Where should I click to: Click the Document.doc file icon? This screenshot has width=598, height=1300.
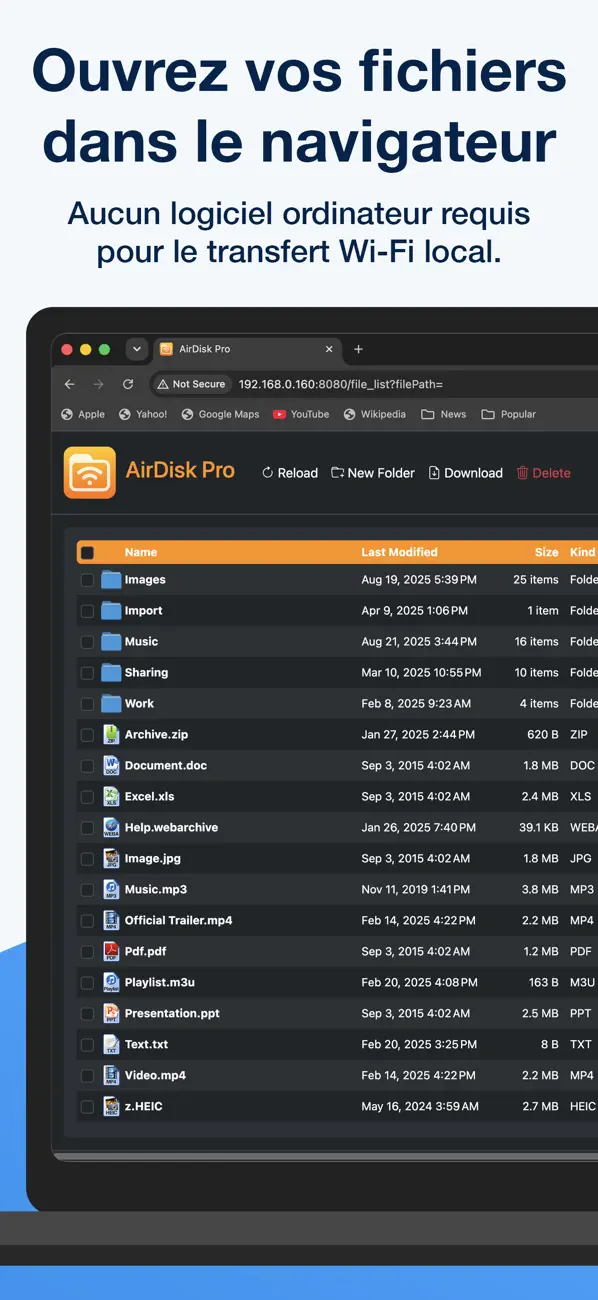(x=111, y=766)
